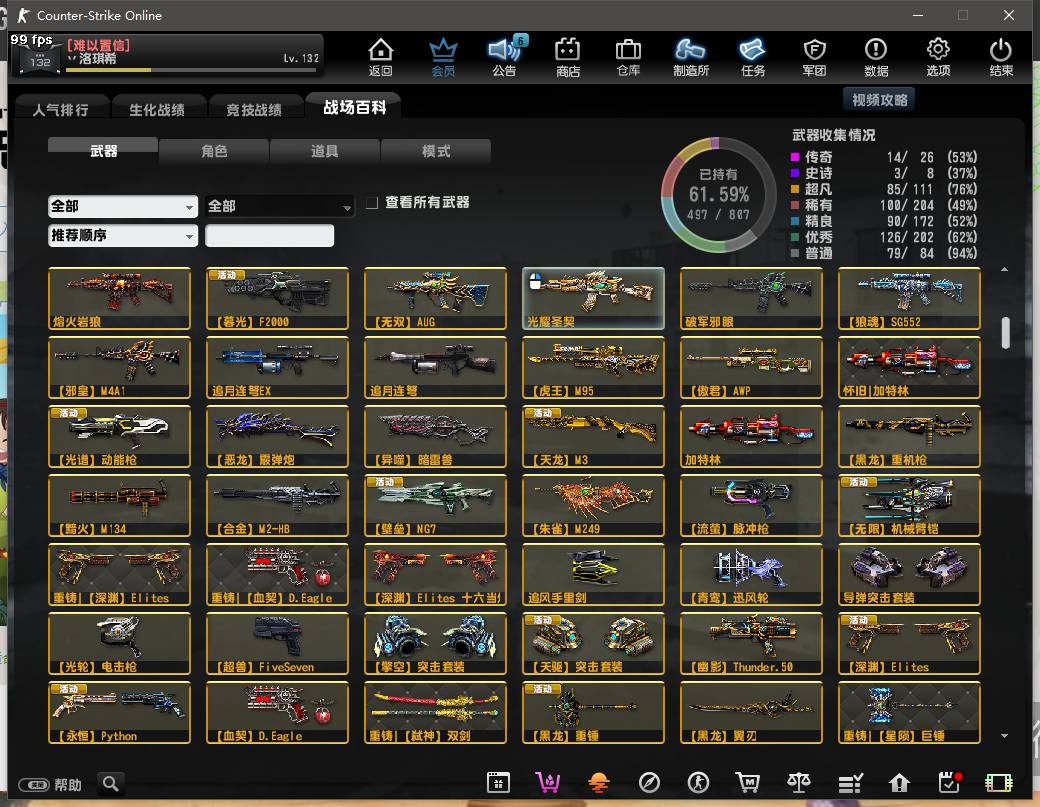Click the running character icon in bottom bar
1040x807 pixels.
(x=698, y=783)
